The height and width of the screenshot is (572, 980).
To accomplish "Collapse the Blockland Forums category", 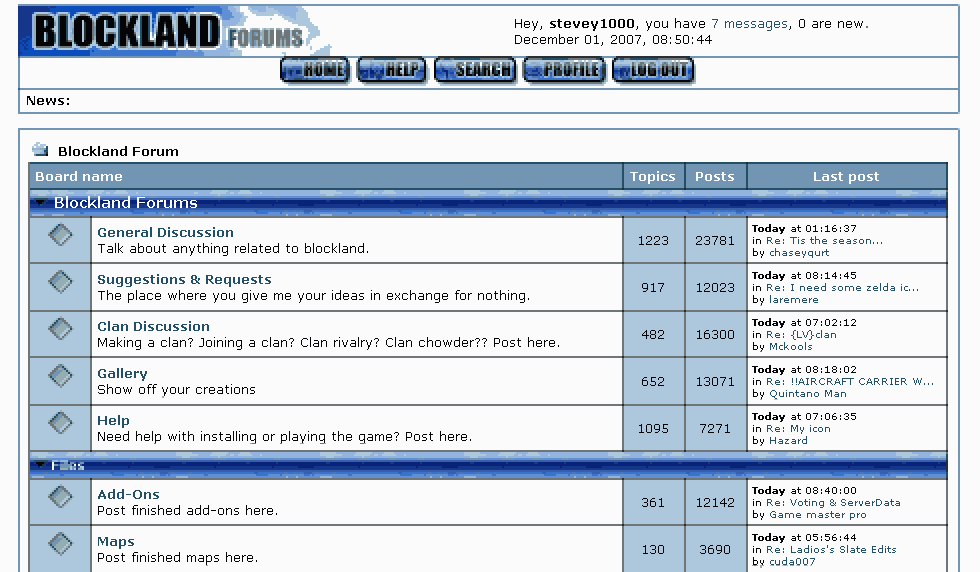I will pyautogui.click(x=40, y=203).
